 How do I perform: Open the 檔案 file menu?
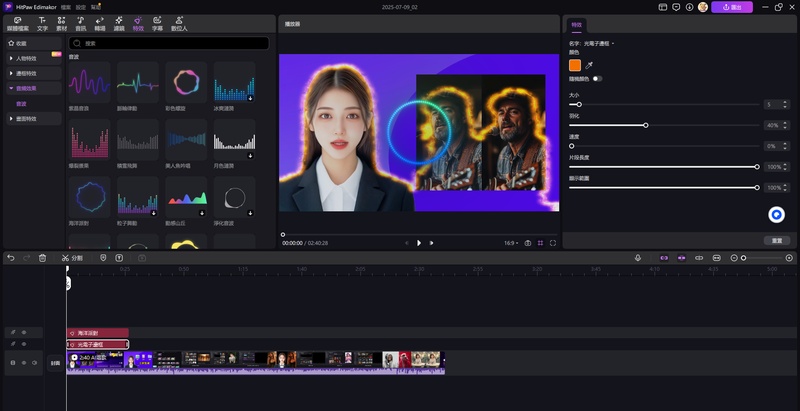pos(66,7)
